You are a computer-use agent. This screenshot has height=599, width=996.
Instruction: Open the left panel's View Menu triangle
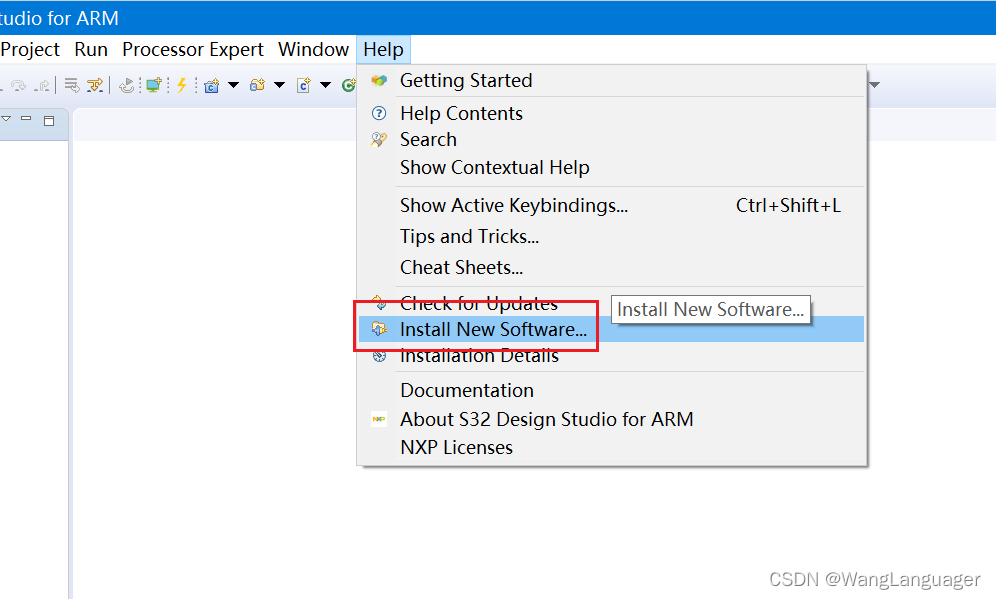pos(6,119)
